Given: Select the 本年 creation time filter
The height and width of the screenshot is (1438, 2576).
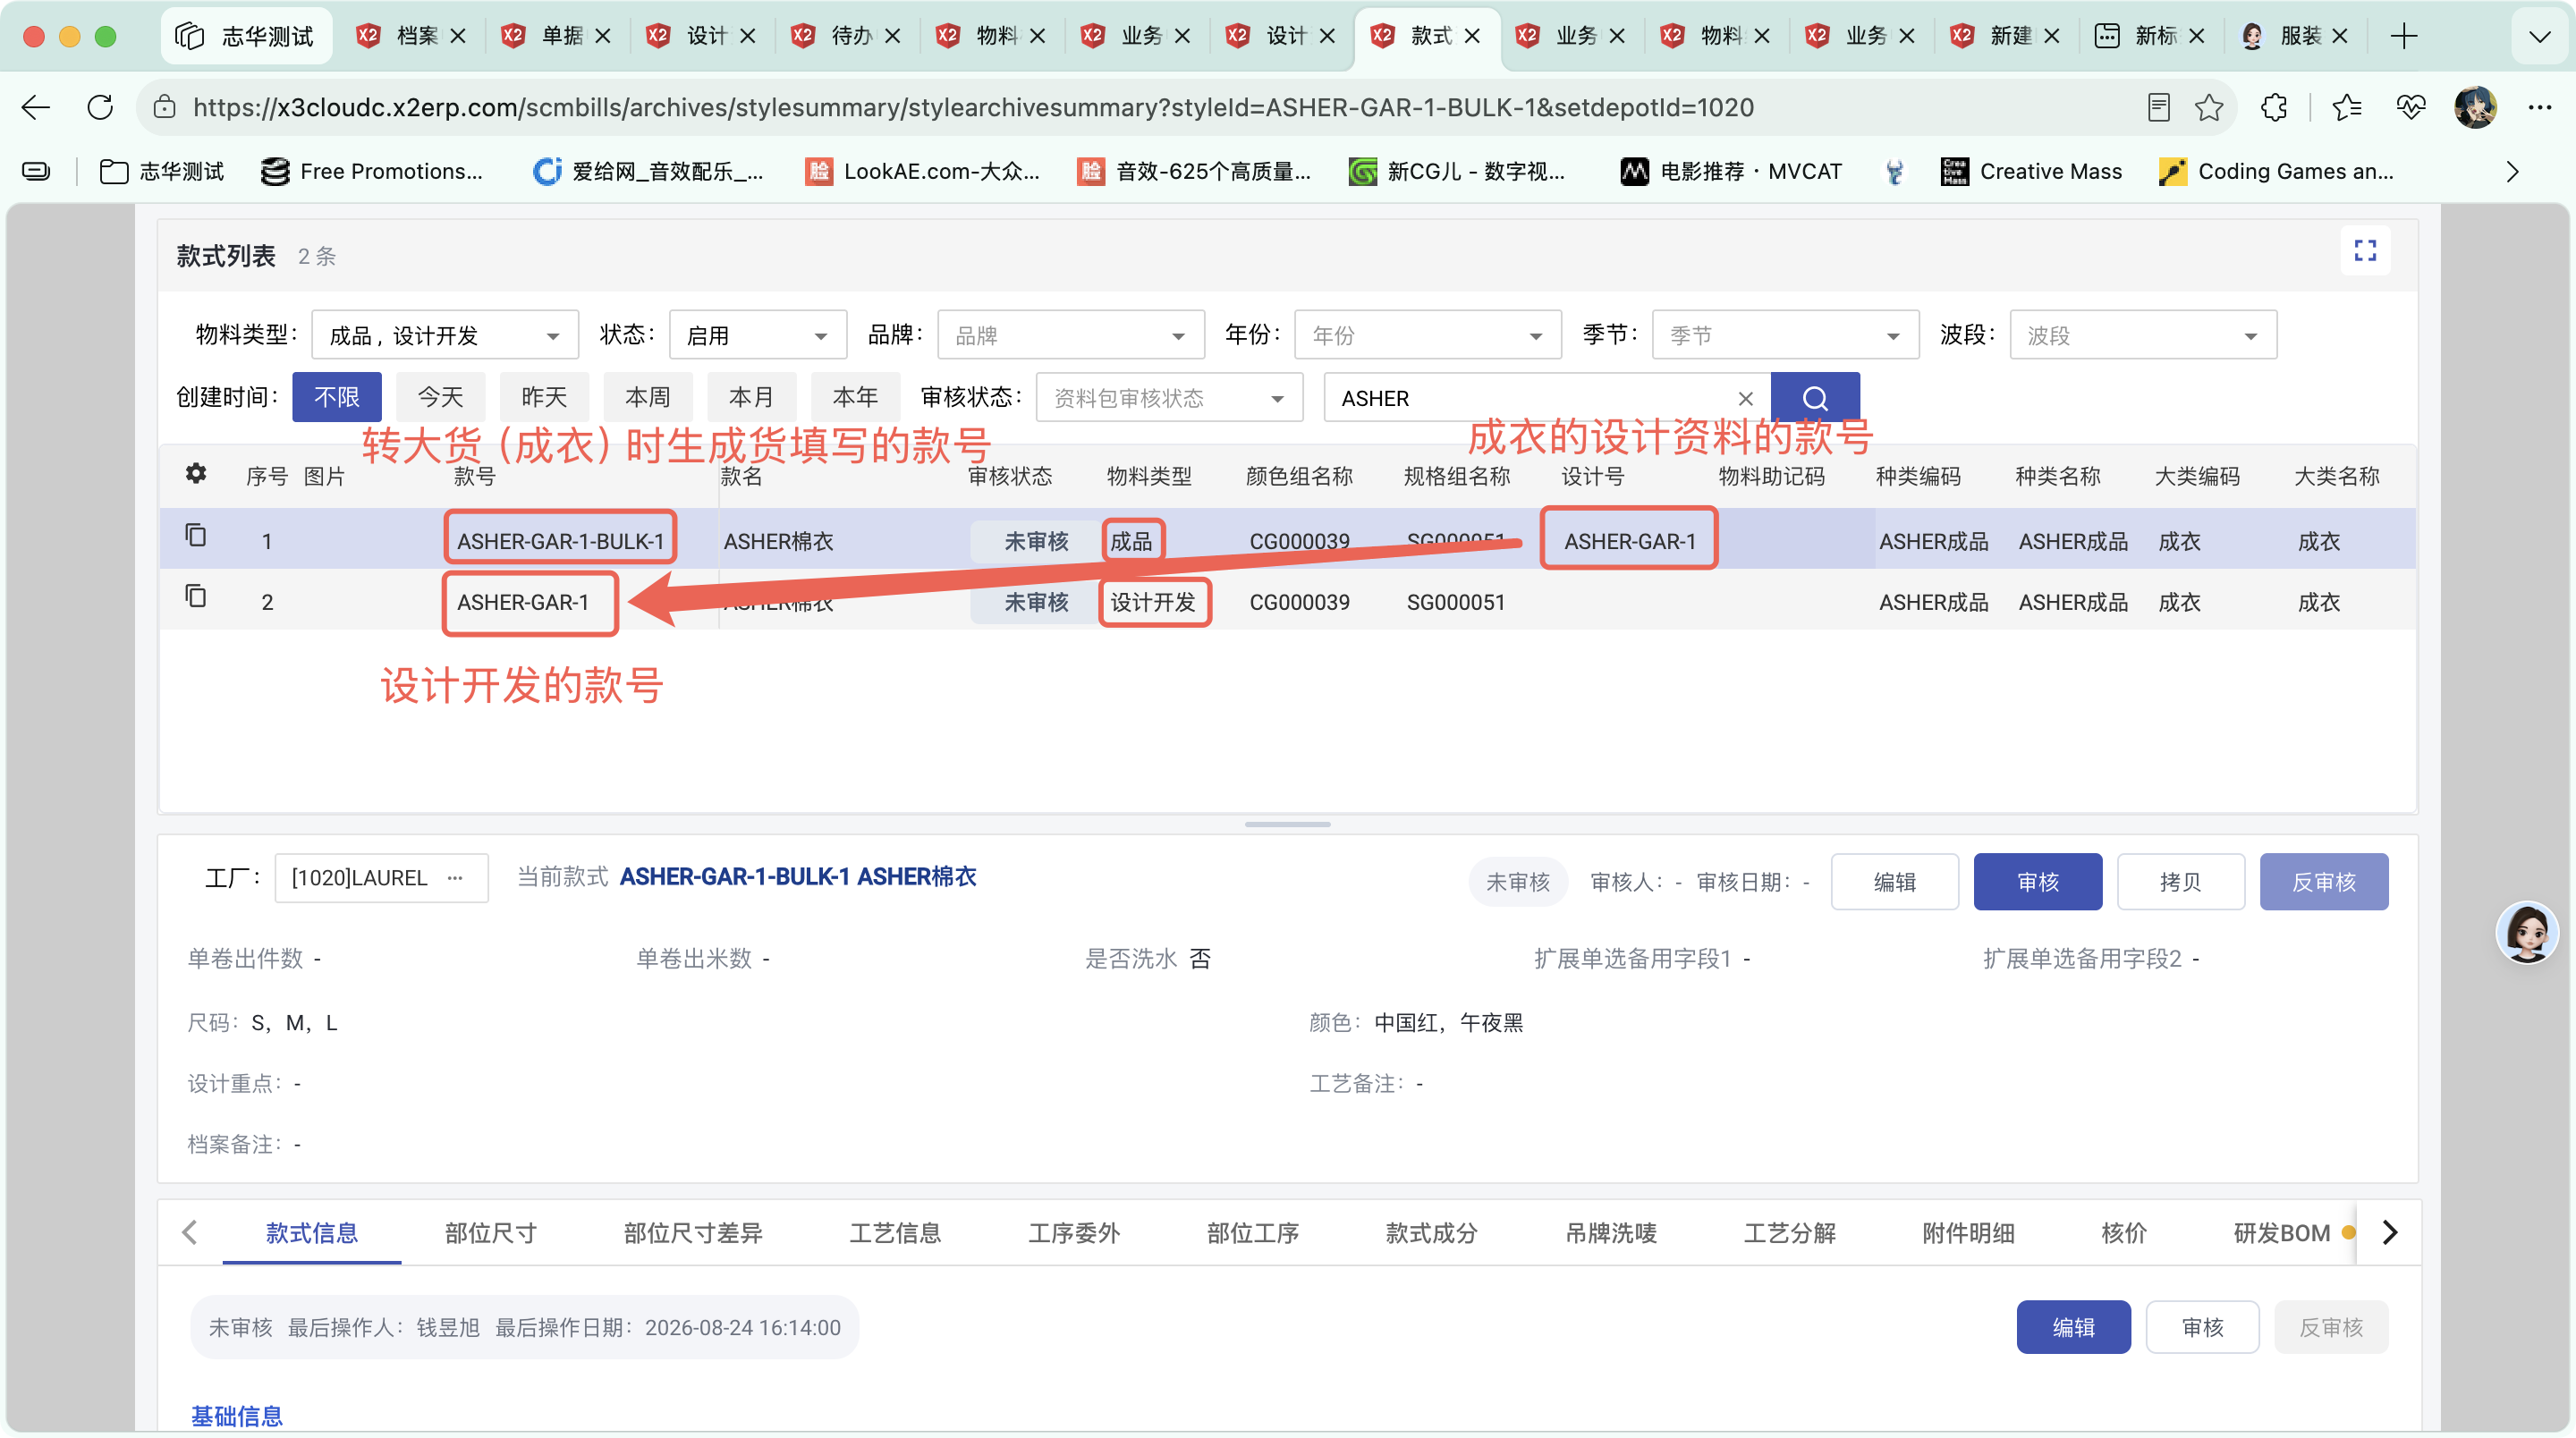Looking at the screenshot, I should tap(856, 398).
